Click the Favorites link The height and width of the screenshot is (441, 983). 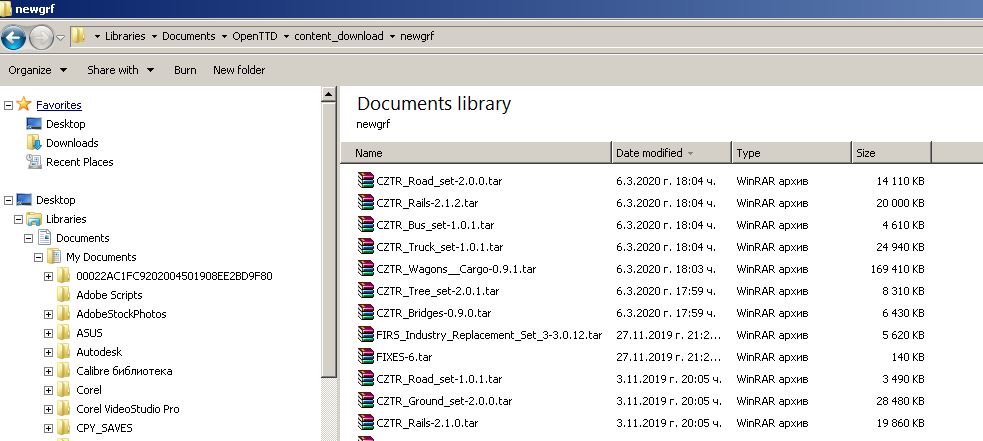point(59,105)
